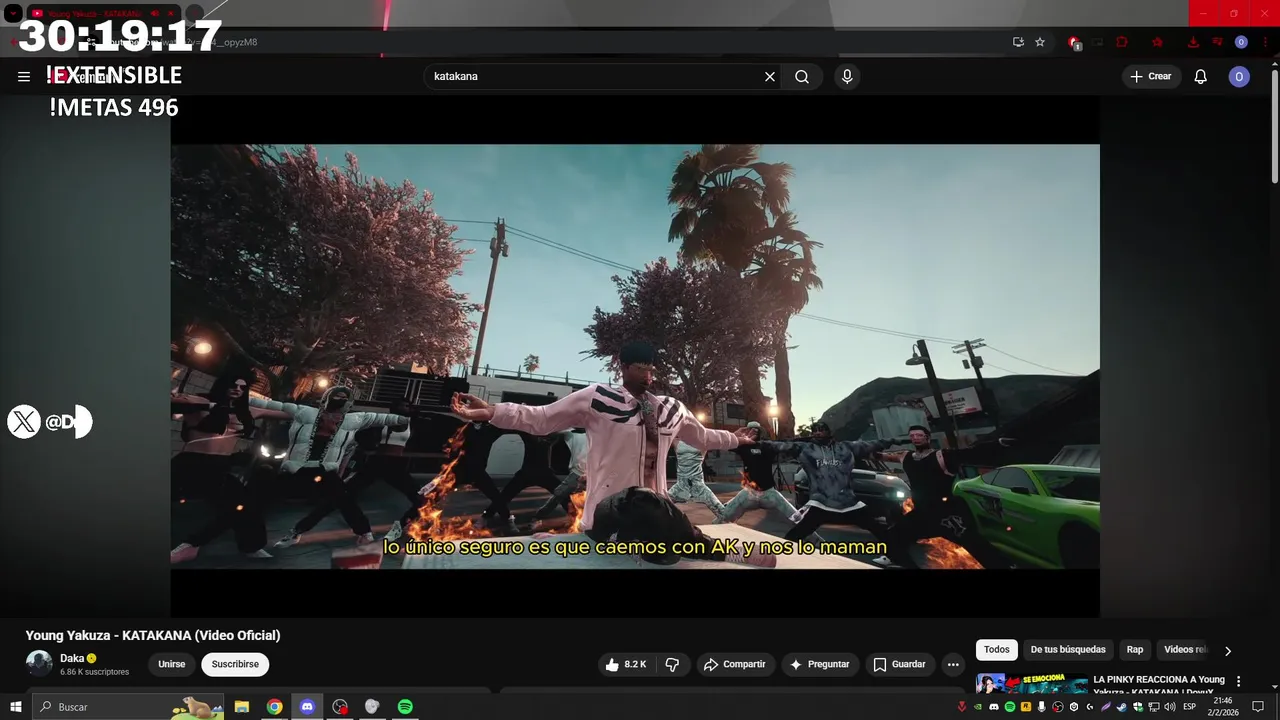The image size is (1280, 720).
Task: Open the YouTube account avatar menu
Action: 1239,76
